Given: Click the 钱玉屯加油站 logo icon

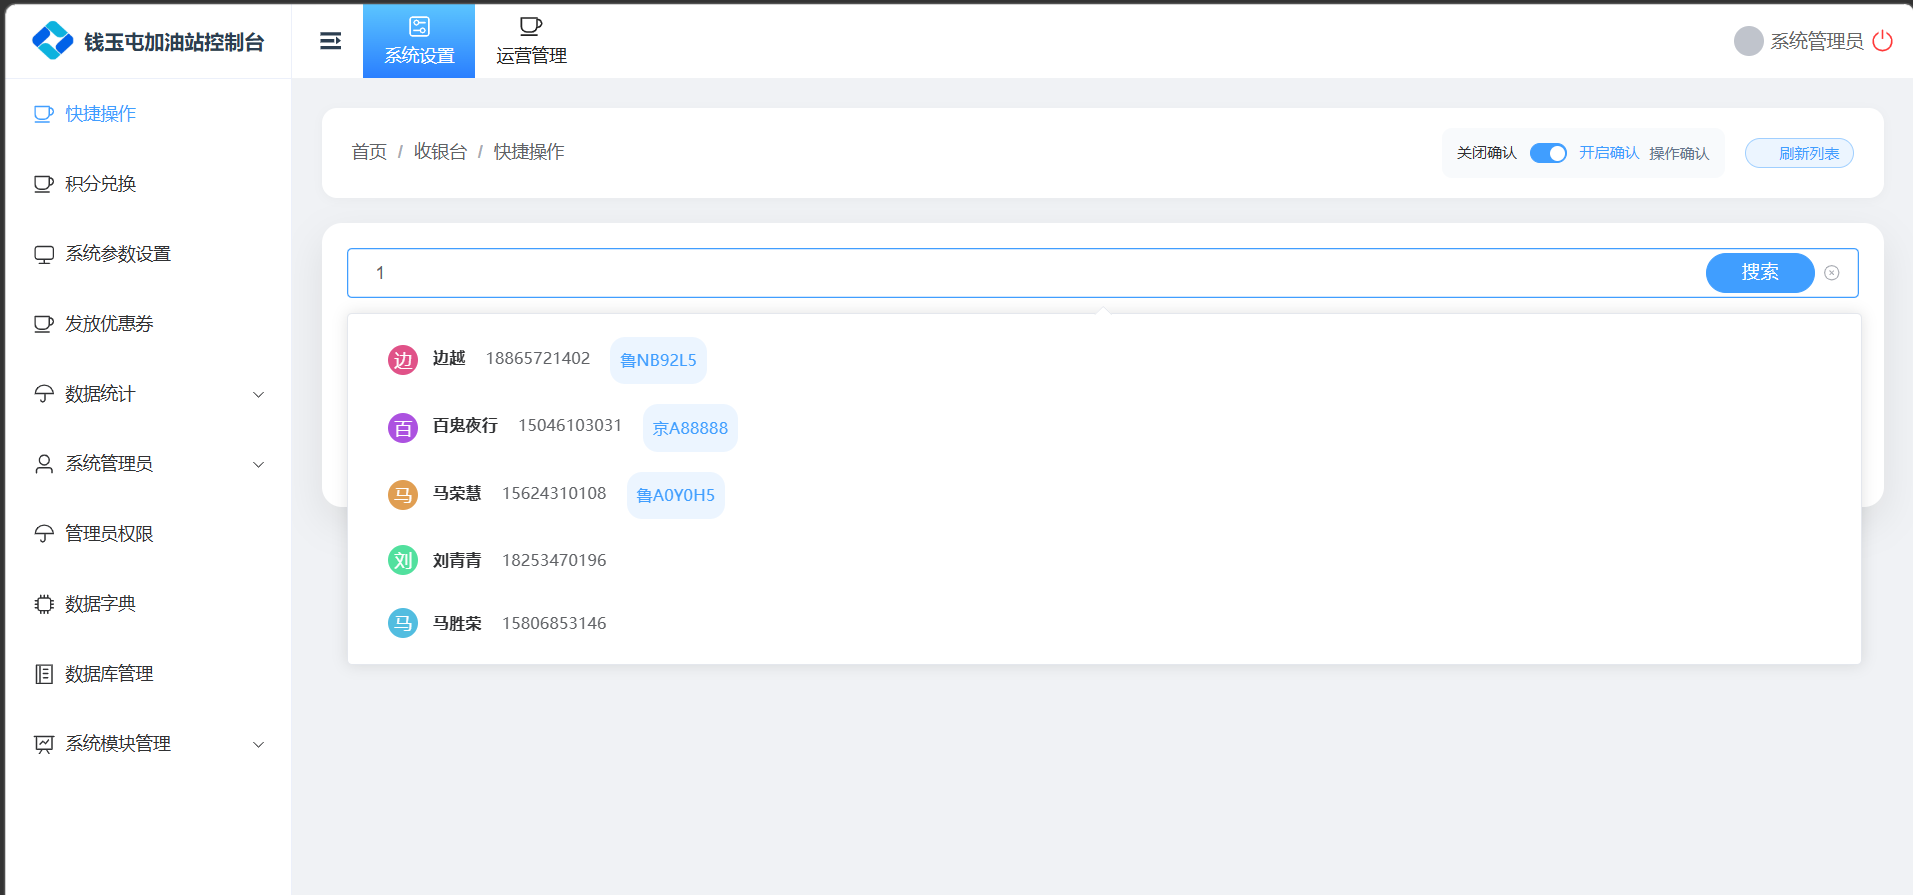Looking at the screenshot, I should (52, 41).
